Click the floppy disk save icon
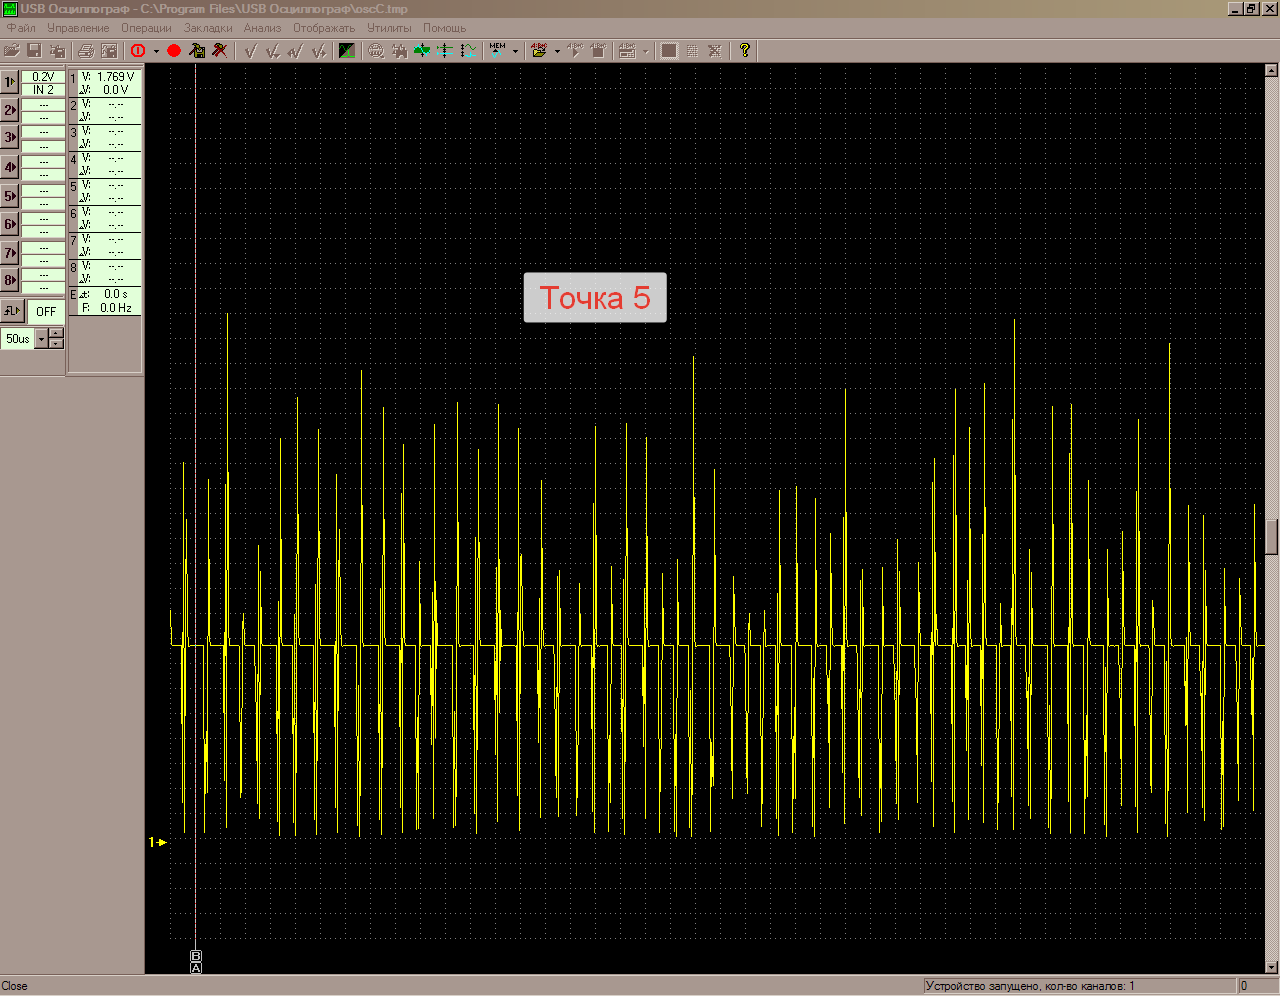The height and width of the screenshot is (996, 1280). tap(33, 50)
